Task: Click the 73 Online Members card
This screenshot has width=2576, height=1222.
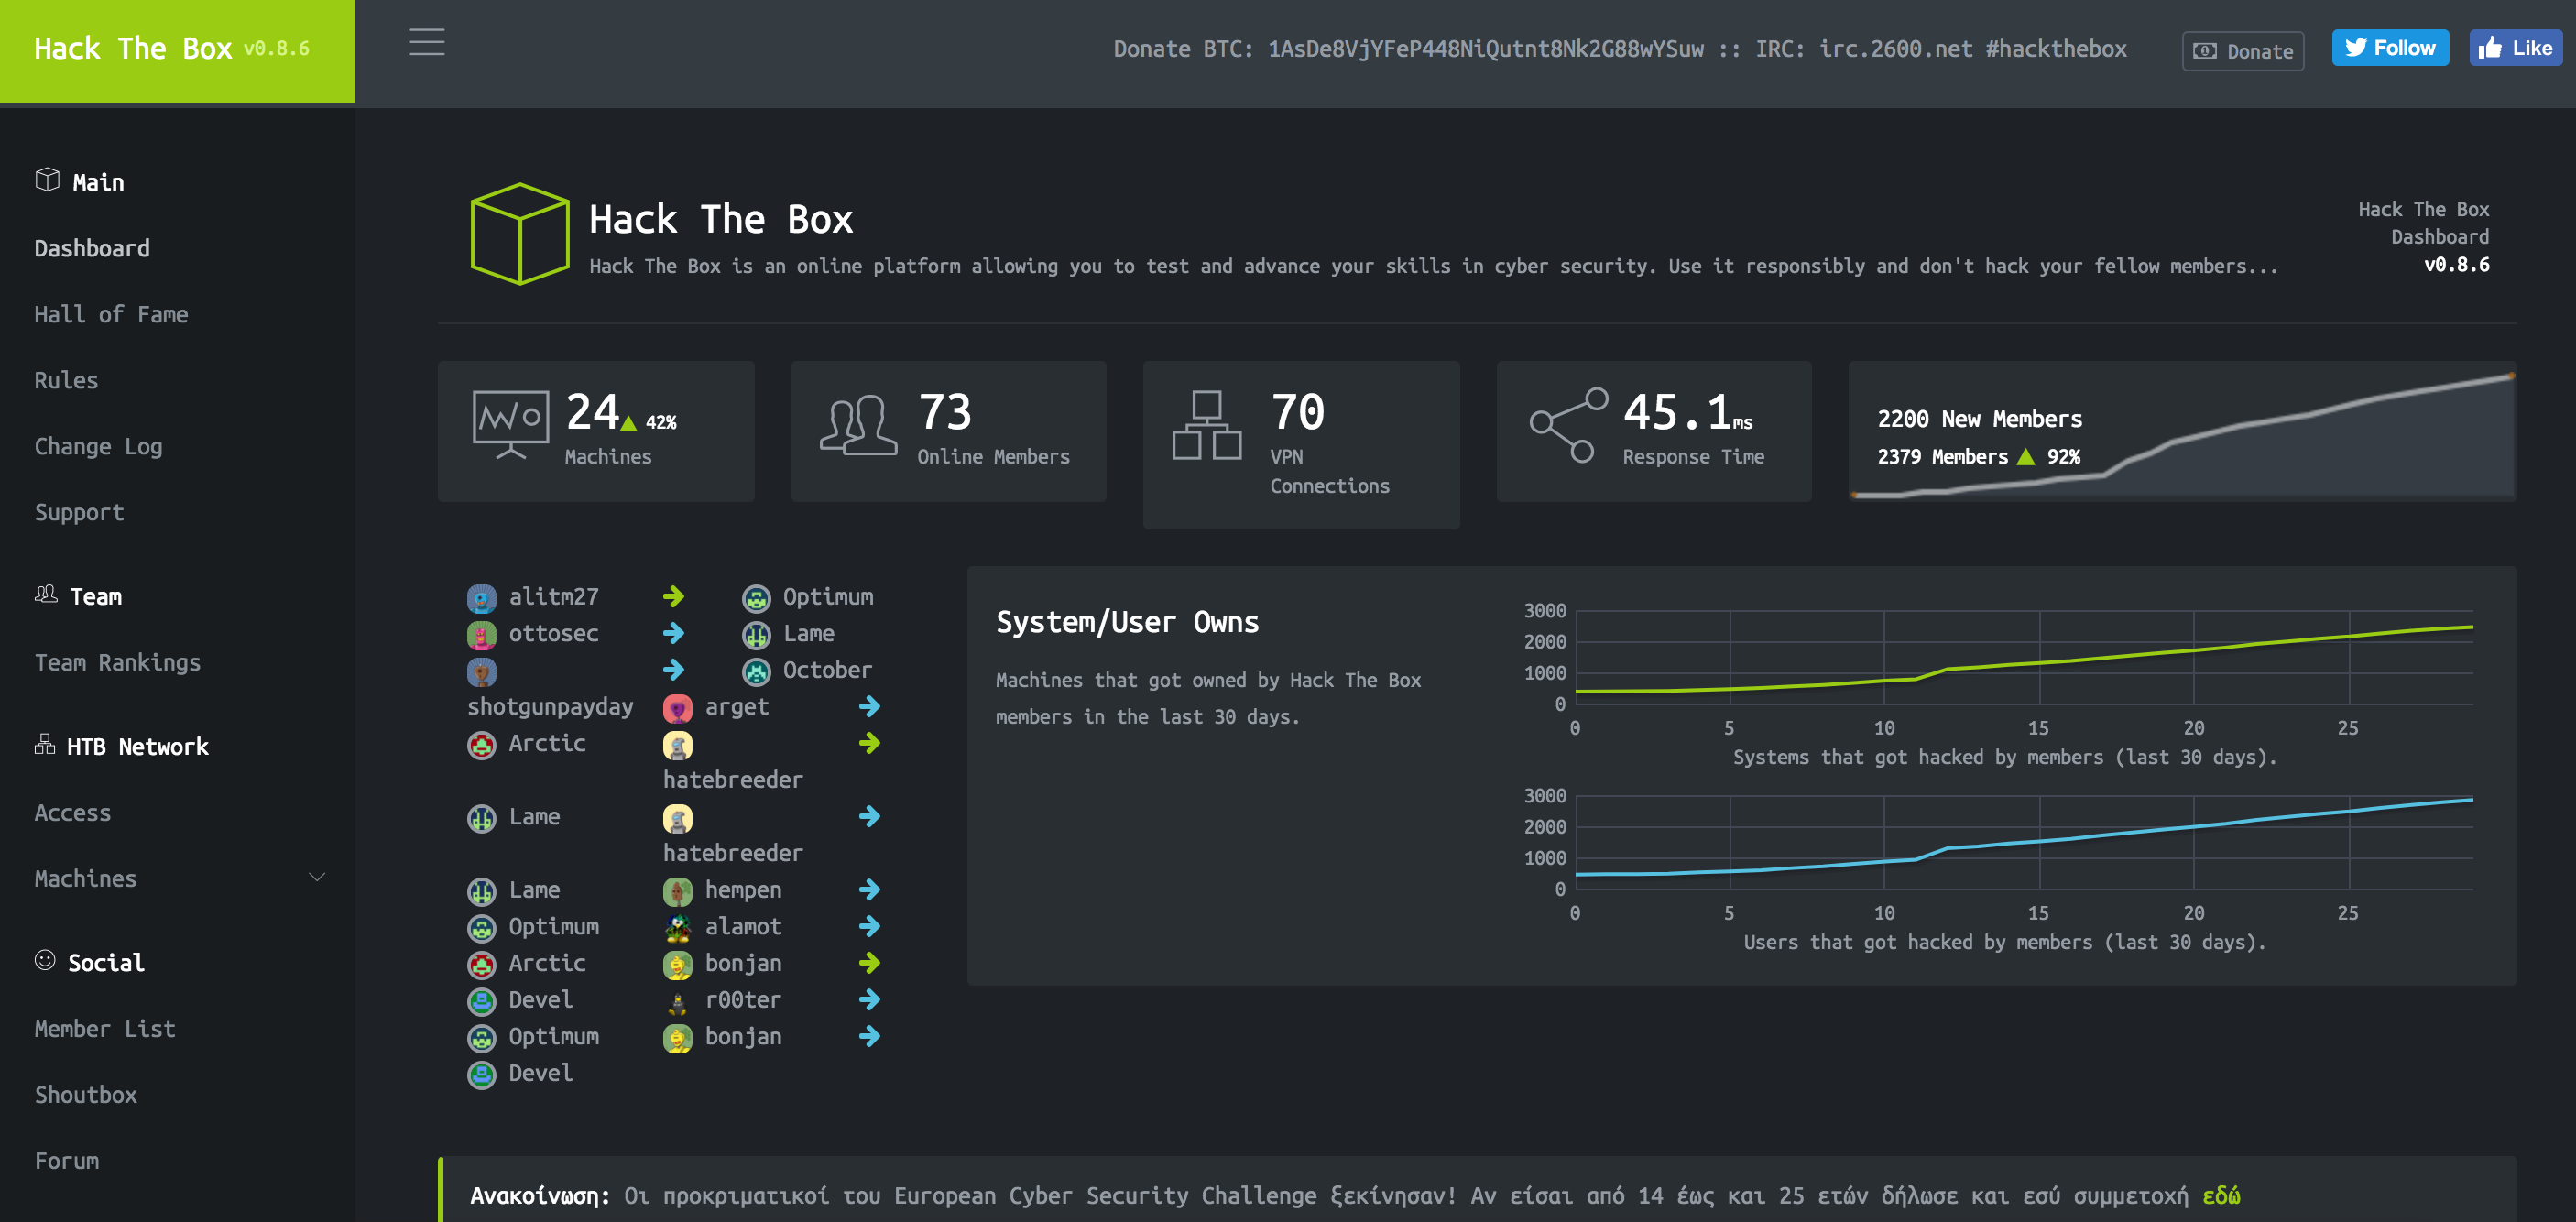Action: pyautogui.click(x=948, y=431)
